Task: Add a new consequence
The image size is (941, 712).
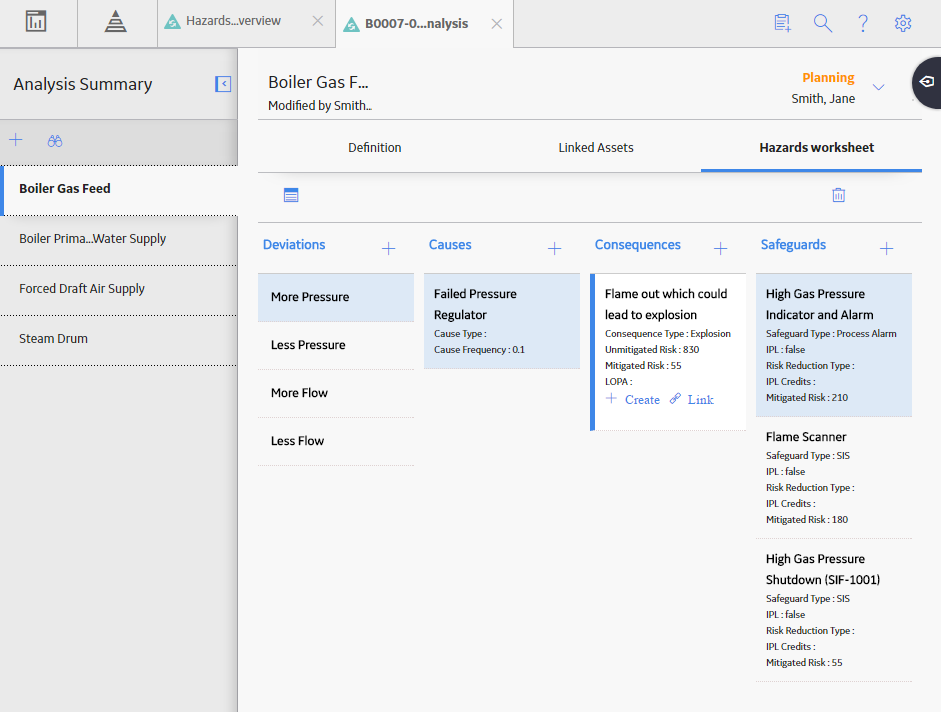Action: tap(721, 248)
